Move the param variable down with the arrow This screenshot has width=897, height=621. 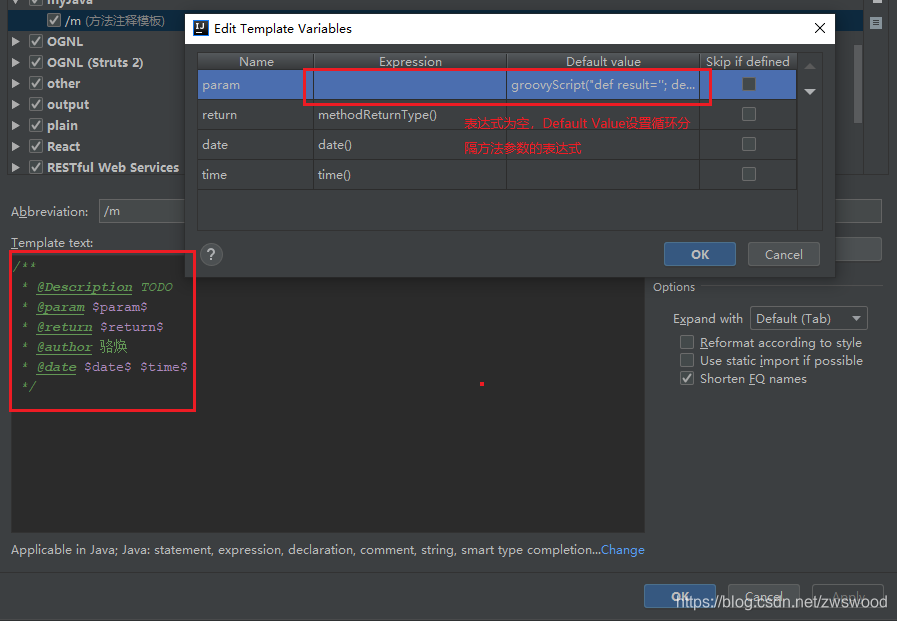coord(810,91)
